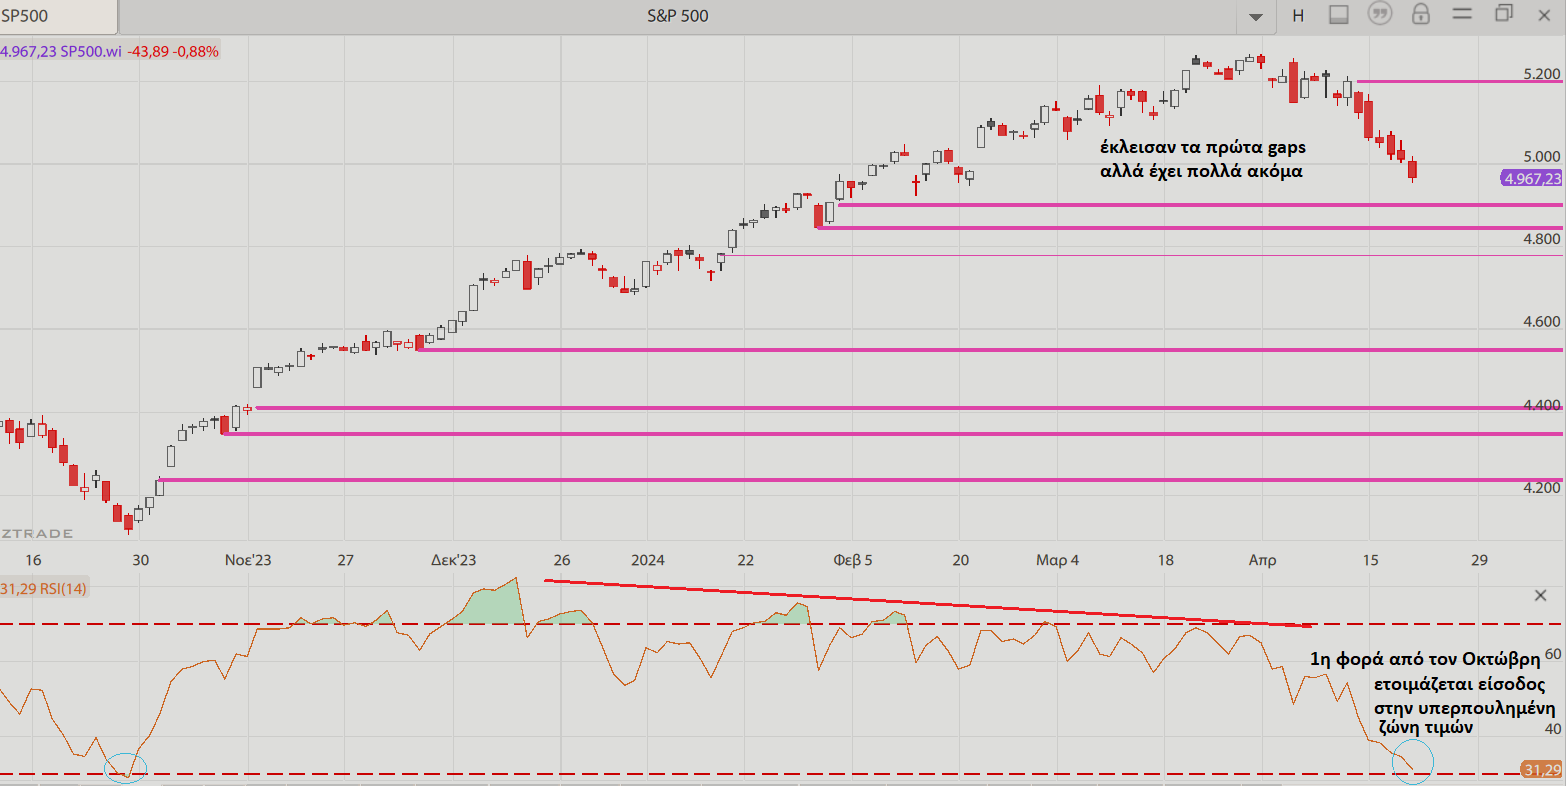Click the SP500 symbol field
The width and height of the screenshot is (1566, 786).
tap(58, 16)
